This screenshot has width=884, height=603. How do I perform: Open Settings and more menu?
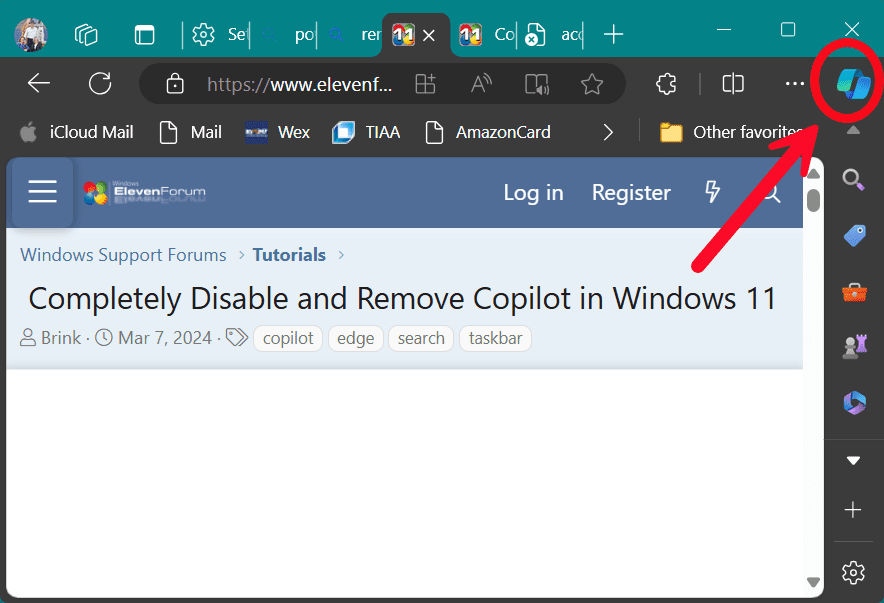tap(794, 84)
